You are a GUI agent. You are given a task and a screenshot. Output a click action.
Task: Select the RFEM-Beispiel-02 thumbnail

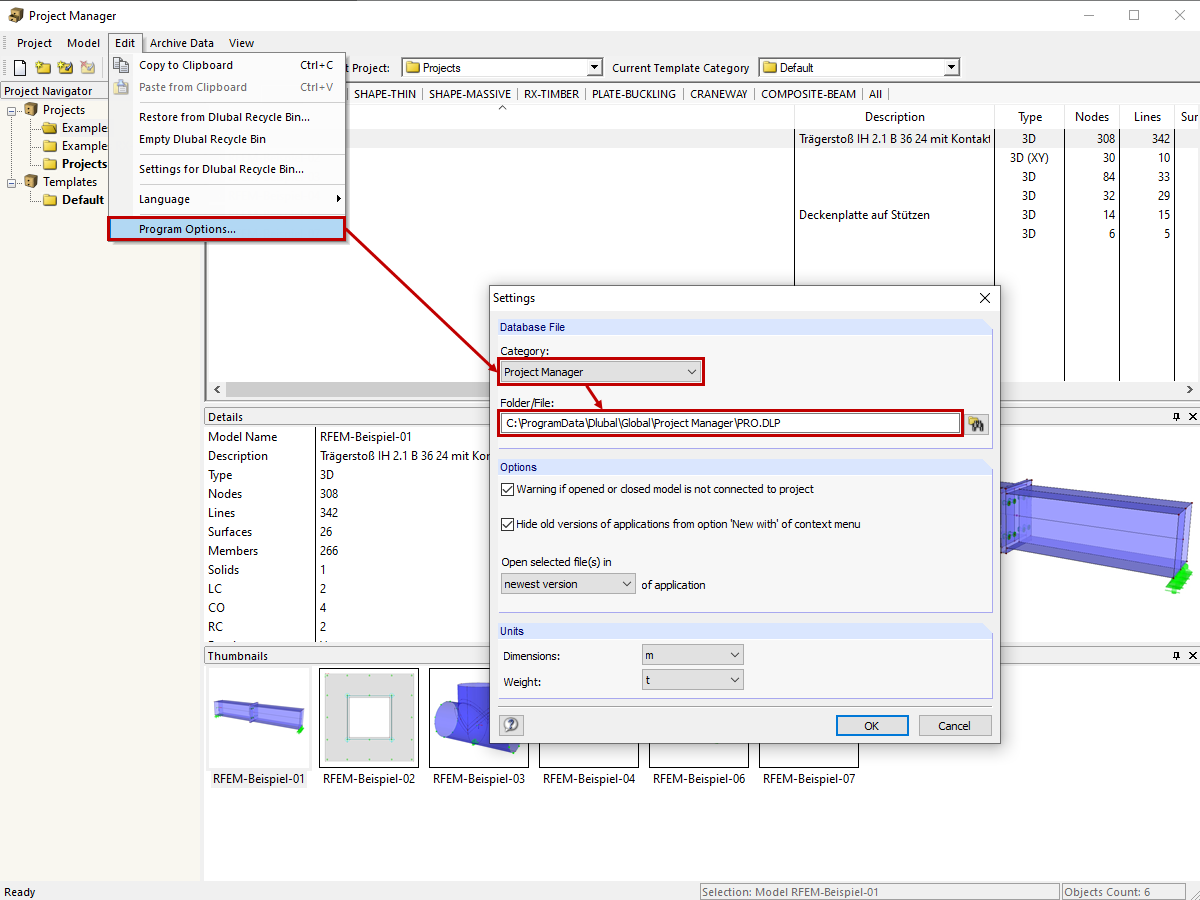368,717
